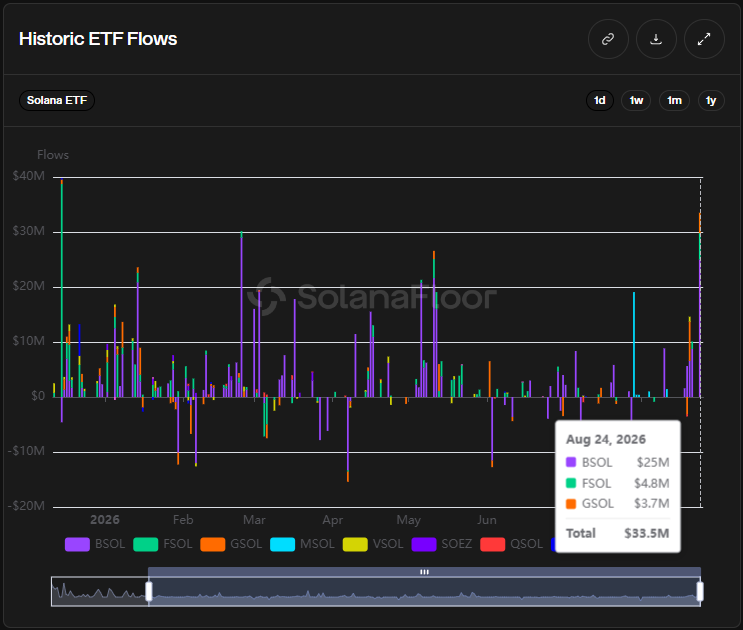Click the $30M axis label
Screen dimensions: 743x630
point(29,231)
